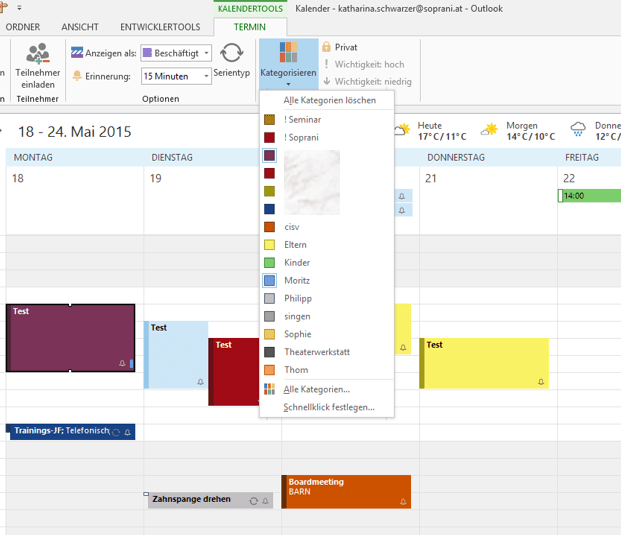This screenshot has height=535, width=621.
Task: Choose the cisv category
Action: pyautogui.click(x=327, y=227)
